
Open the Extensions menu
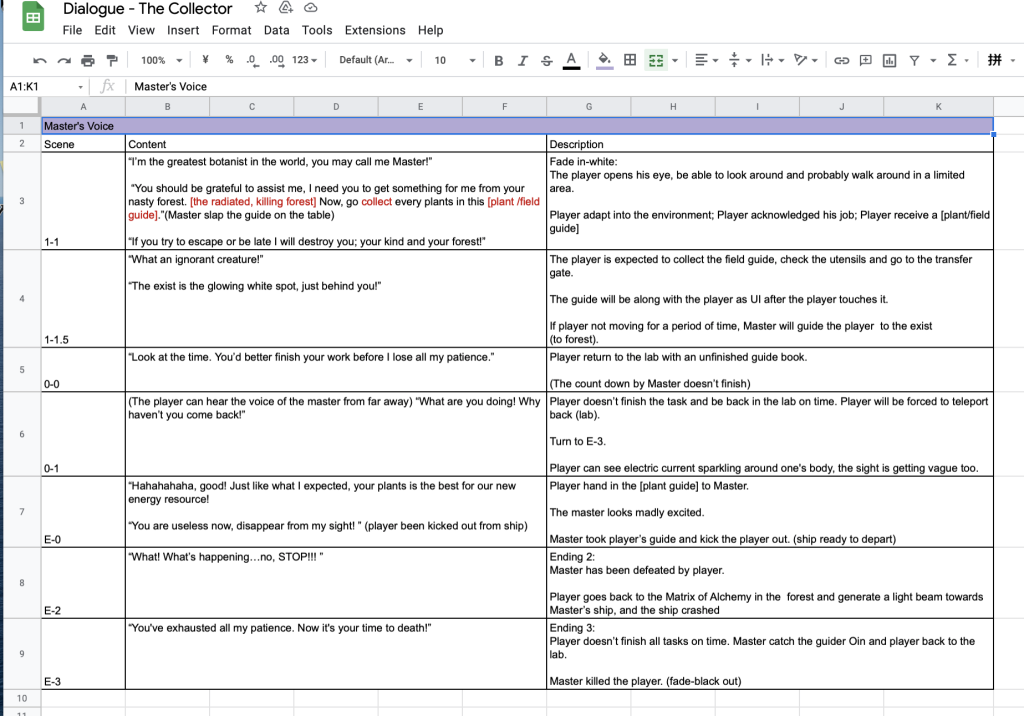coord(375,30)
